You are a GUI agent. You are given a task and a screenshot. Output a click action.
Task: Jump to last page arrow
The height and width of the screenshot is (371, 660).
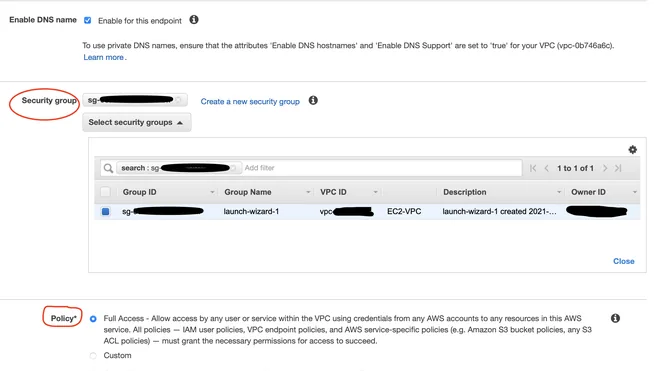tap(618, 168)
